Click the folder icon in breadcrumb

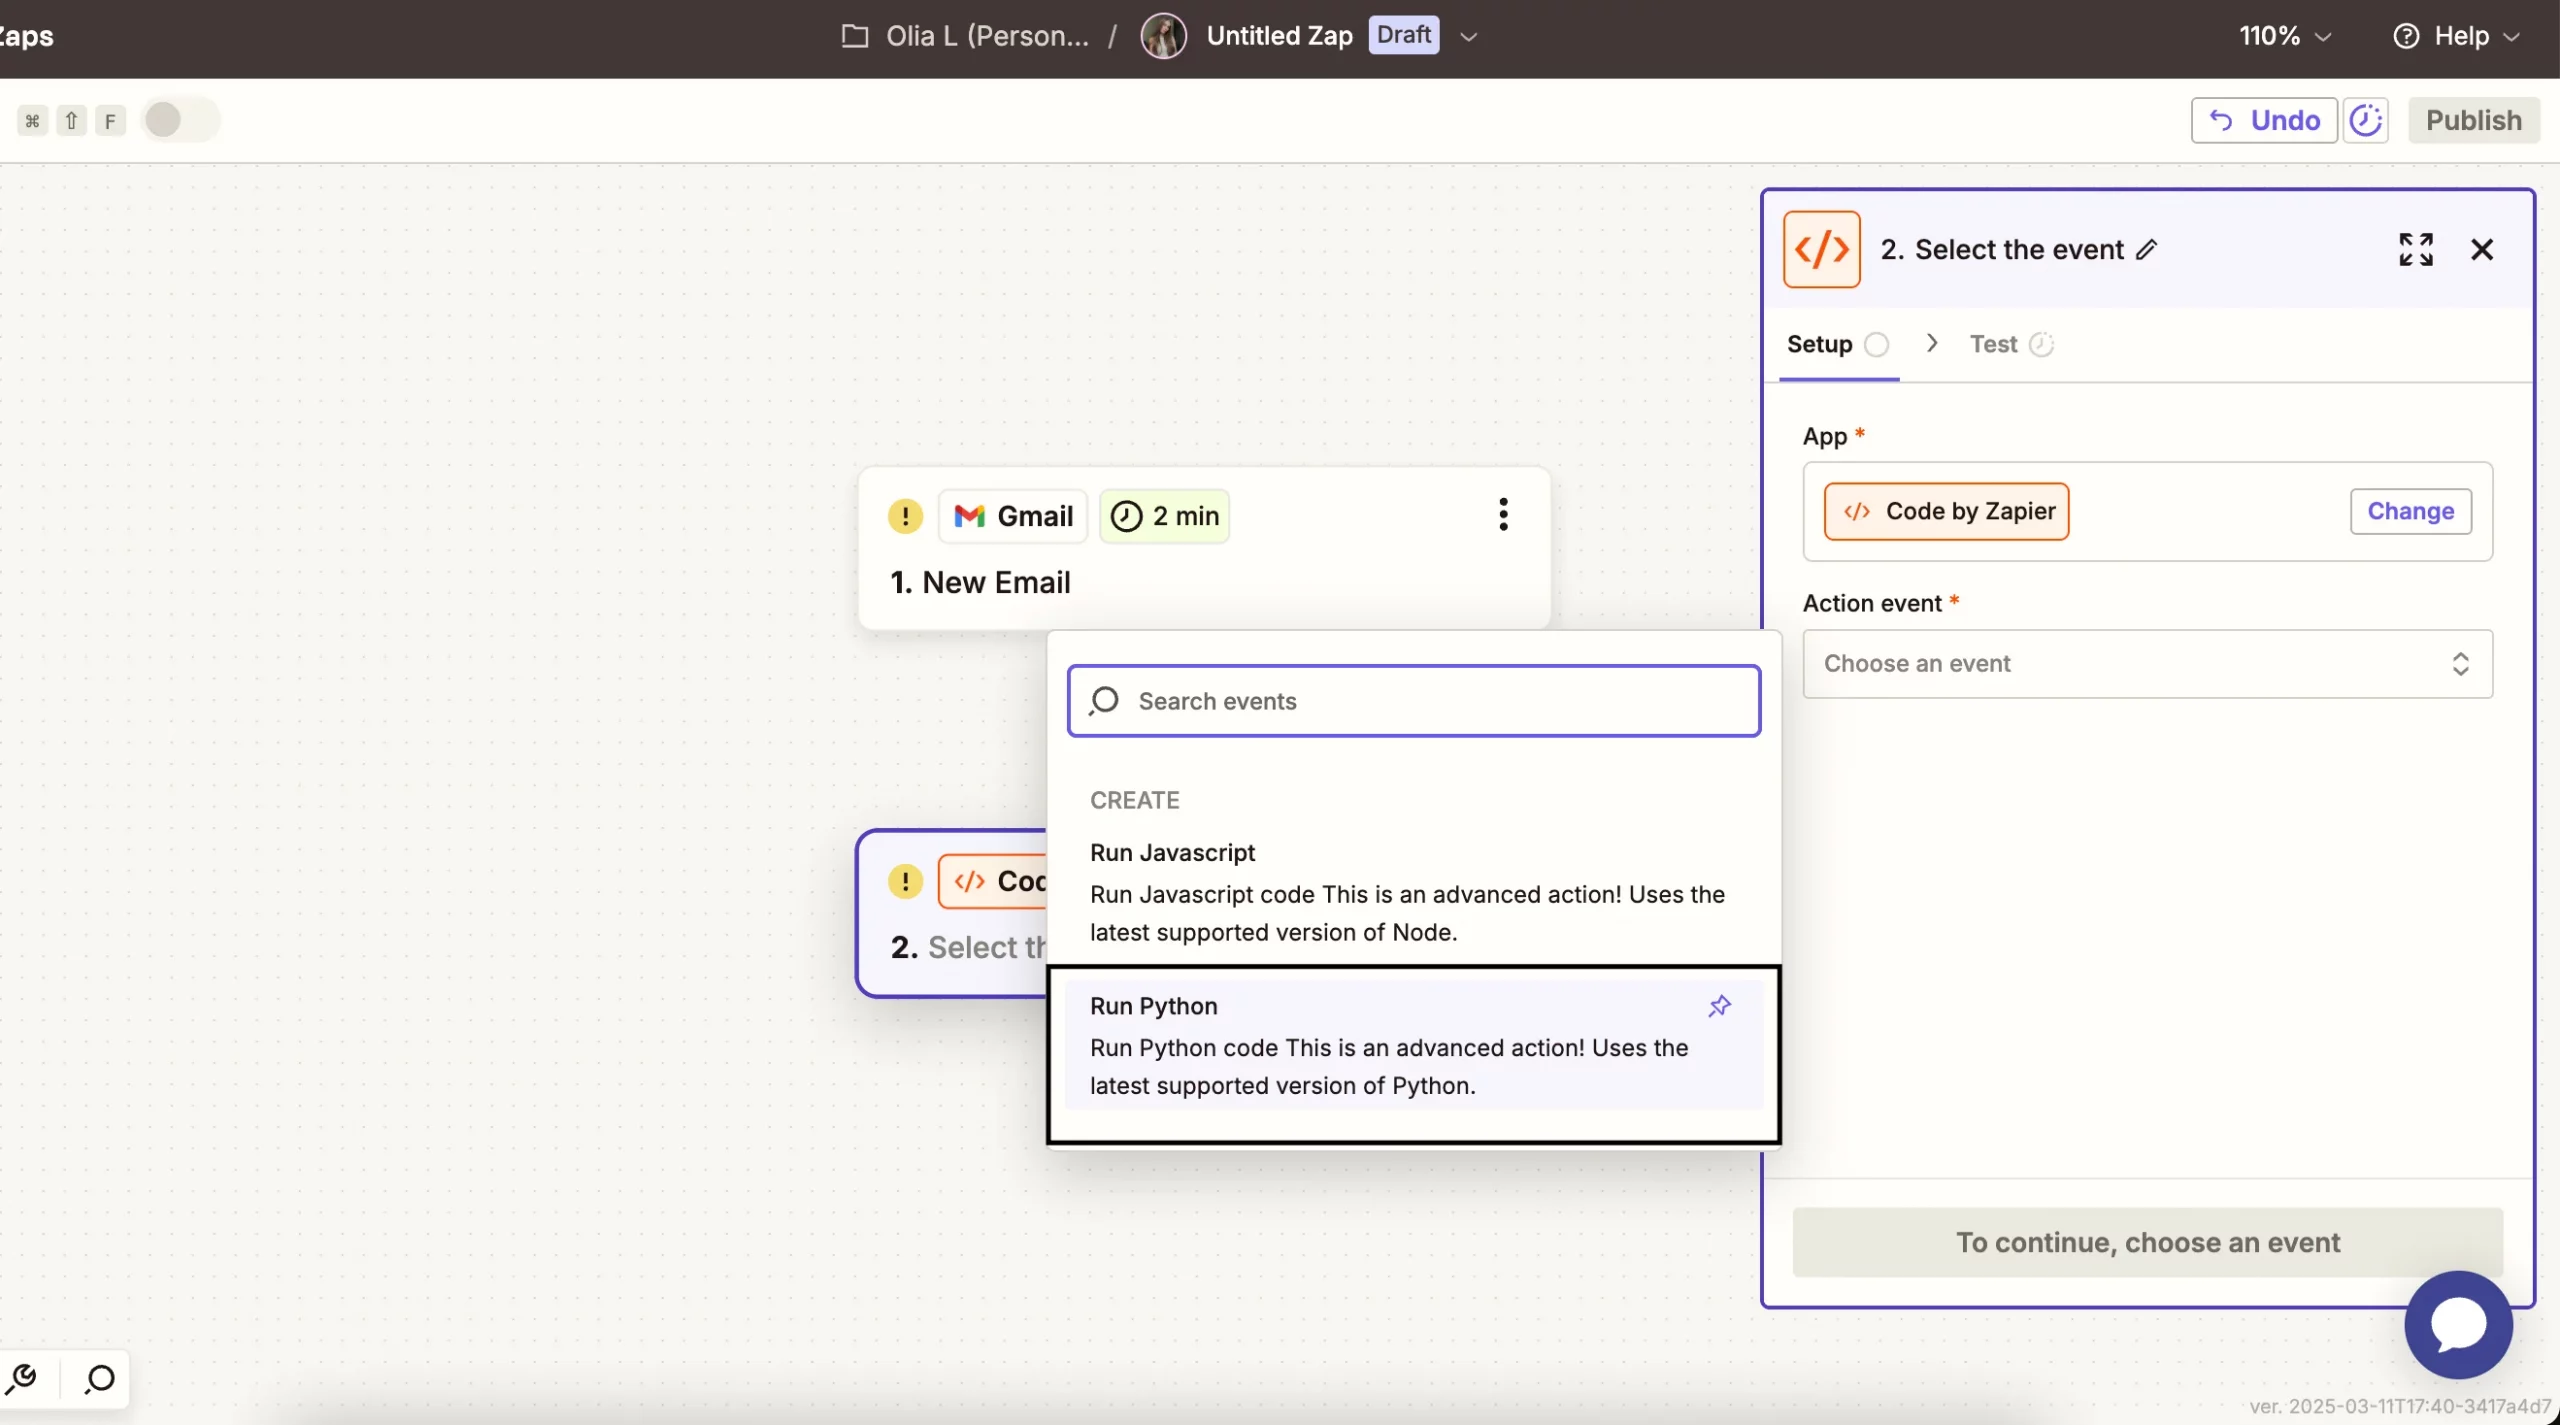point(855,36)
